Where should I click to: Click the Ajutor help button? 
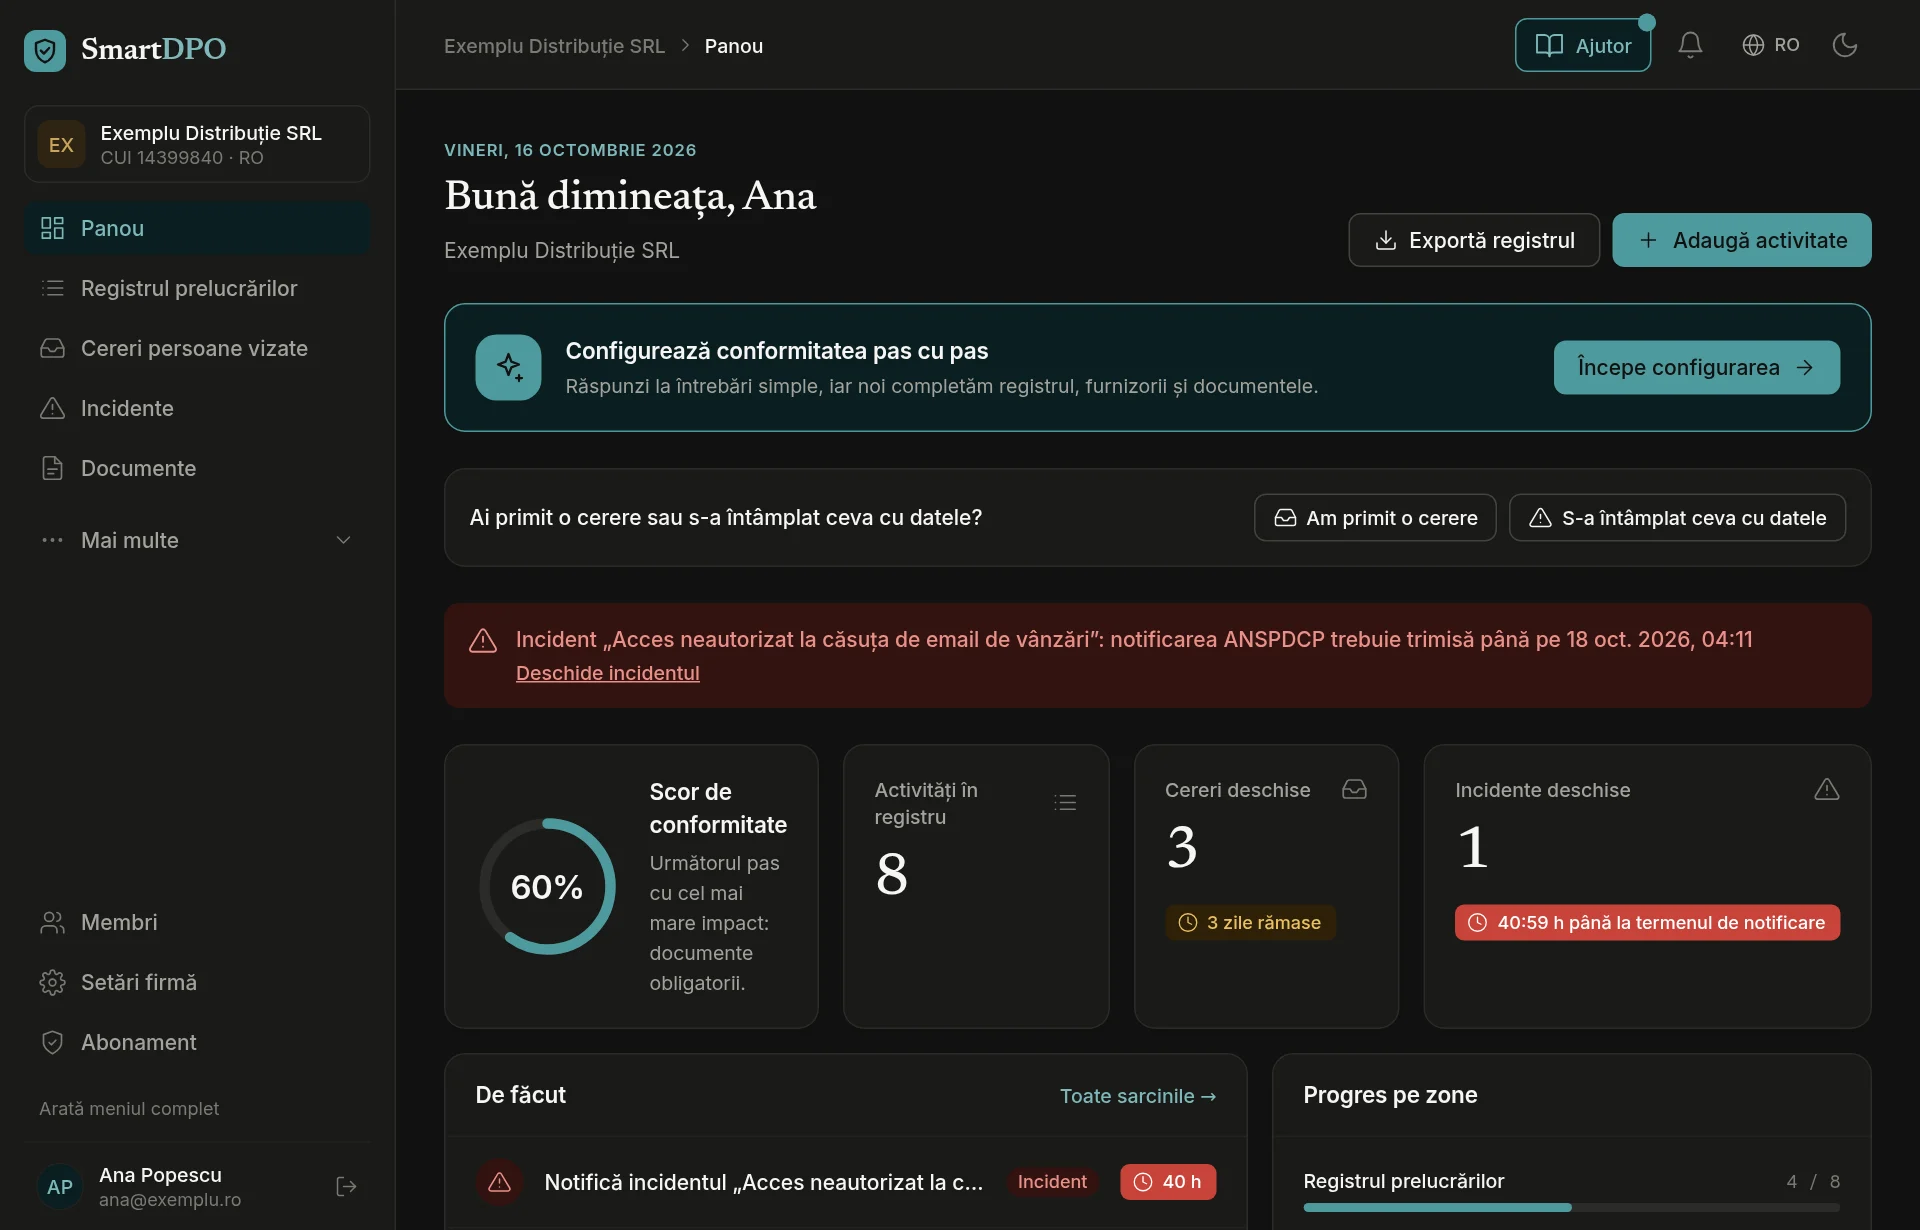[1582, 45]
